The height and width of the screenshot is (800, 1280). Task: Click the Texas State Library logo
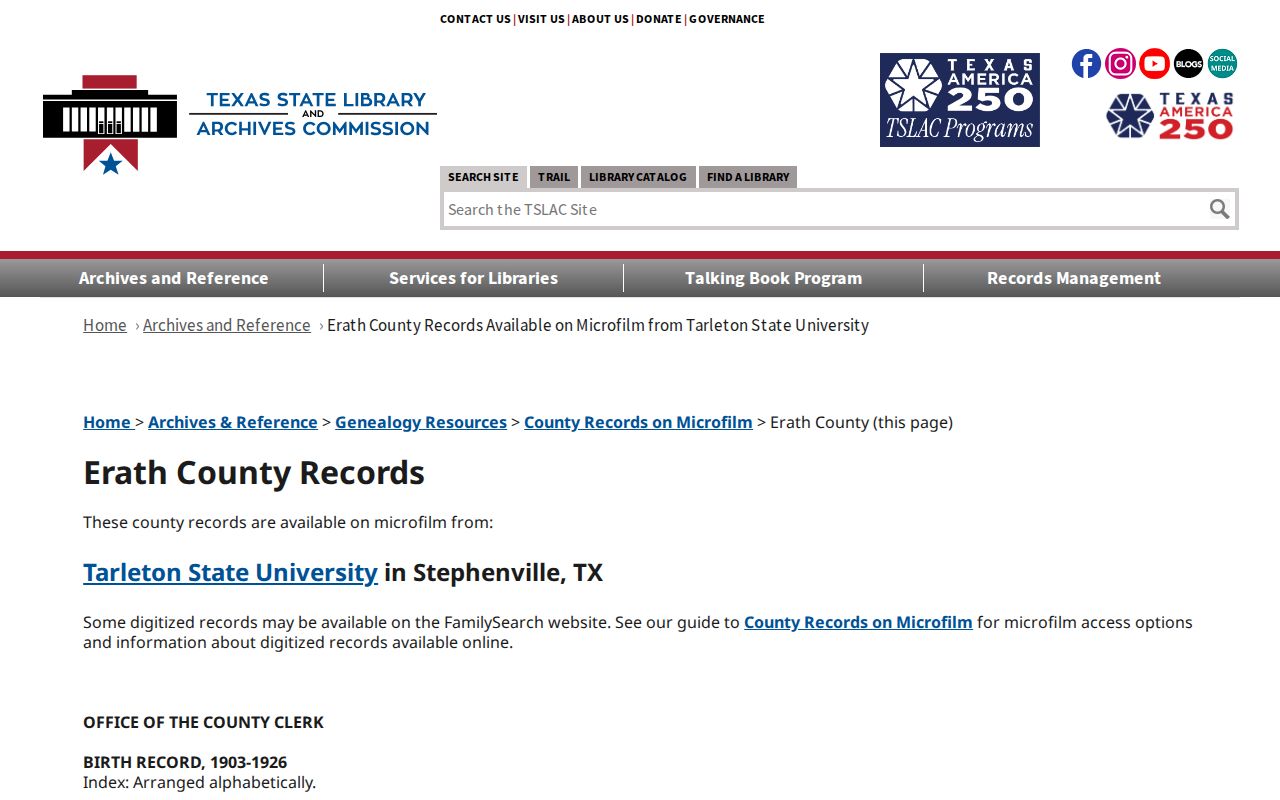(240, 124)
